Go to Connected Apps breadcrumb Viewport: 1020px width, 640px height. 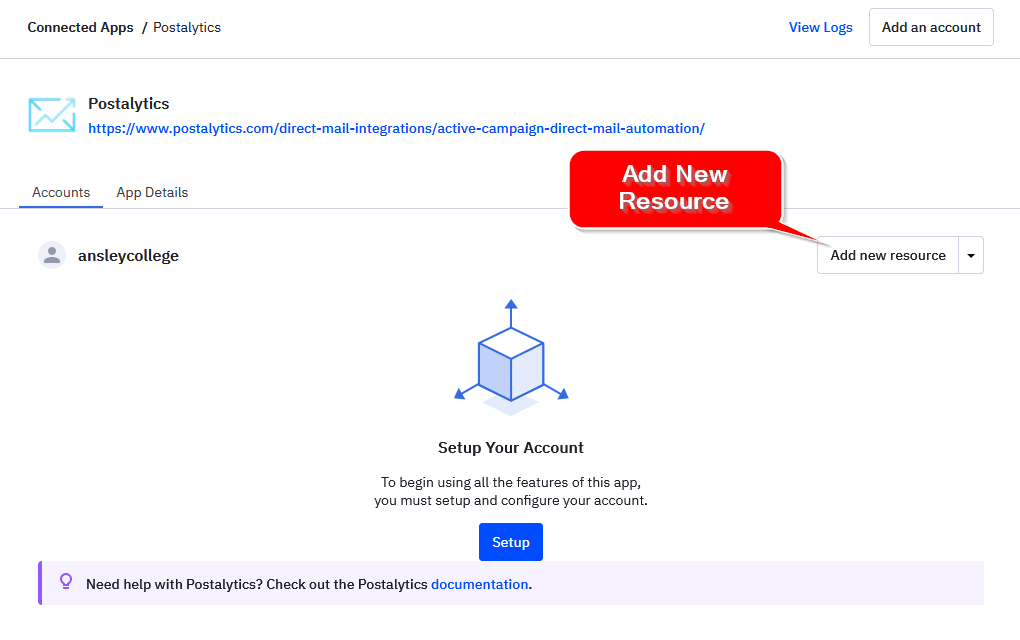point(80,27)
